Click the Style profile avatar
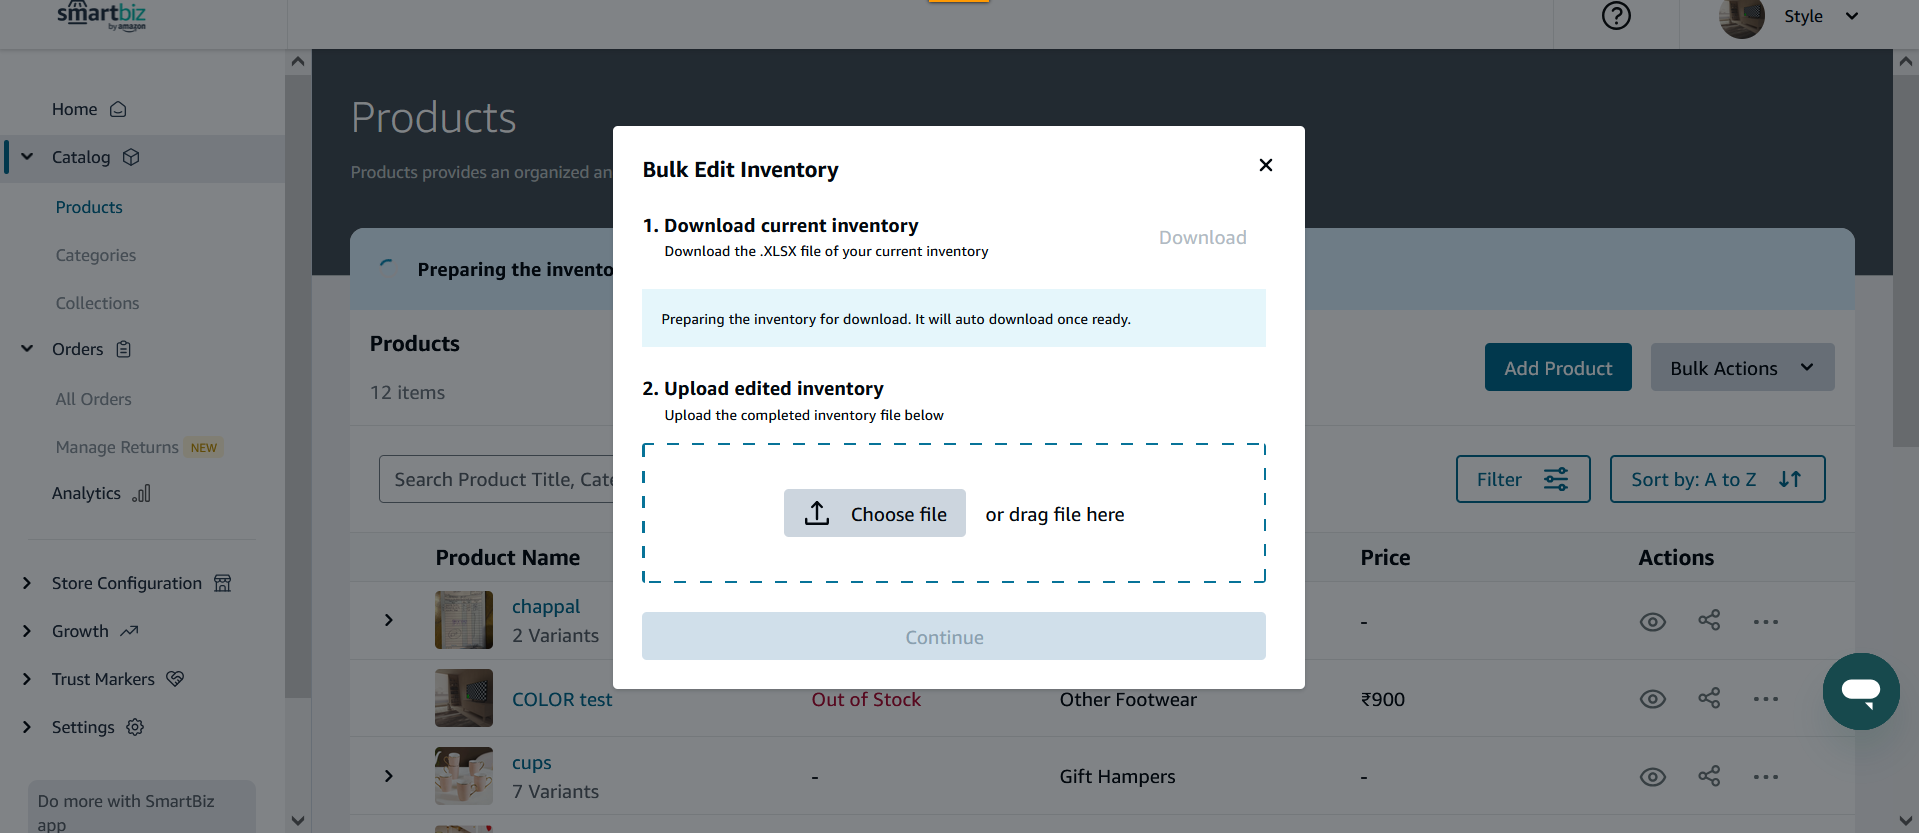 (x=1741, y=18)
